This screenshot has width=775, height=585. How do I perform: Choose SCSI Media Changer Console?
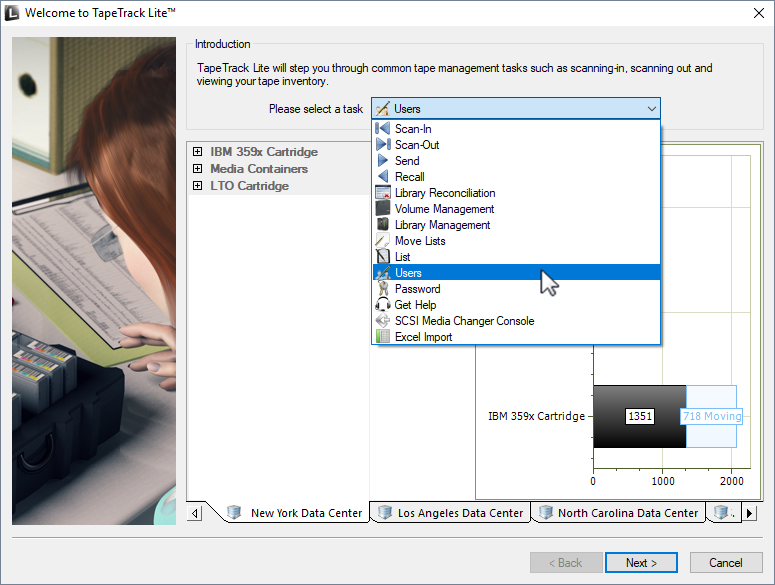coord(516,321)
